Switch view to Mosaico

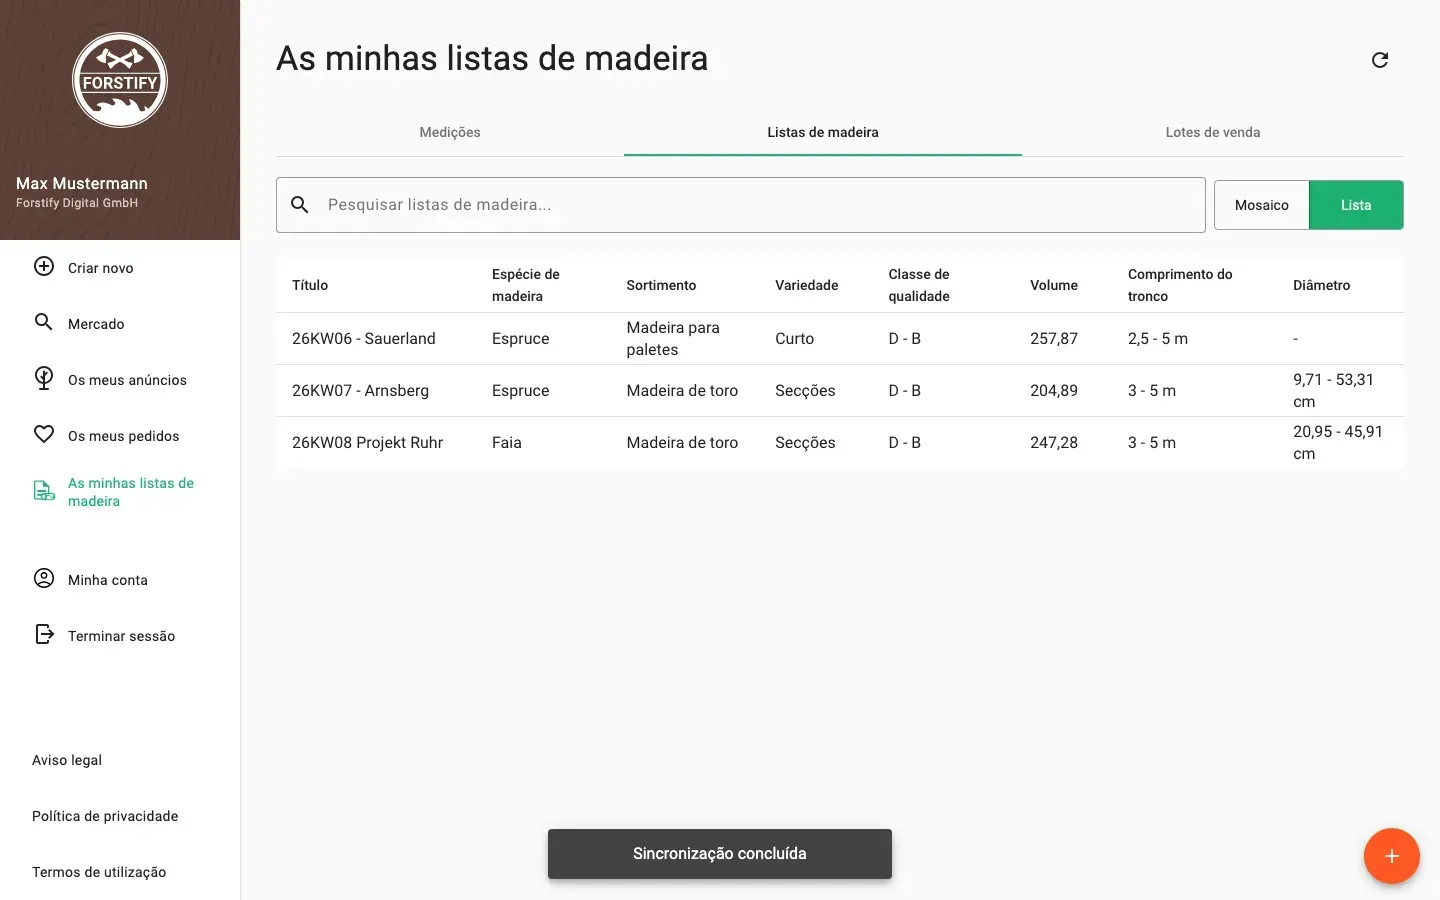pos(1262,205)
